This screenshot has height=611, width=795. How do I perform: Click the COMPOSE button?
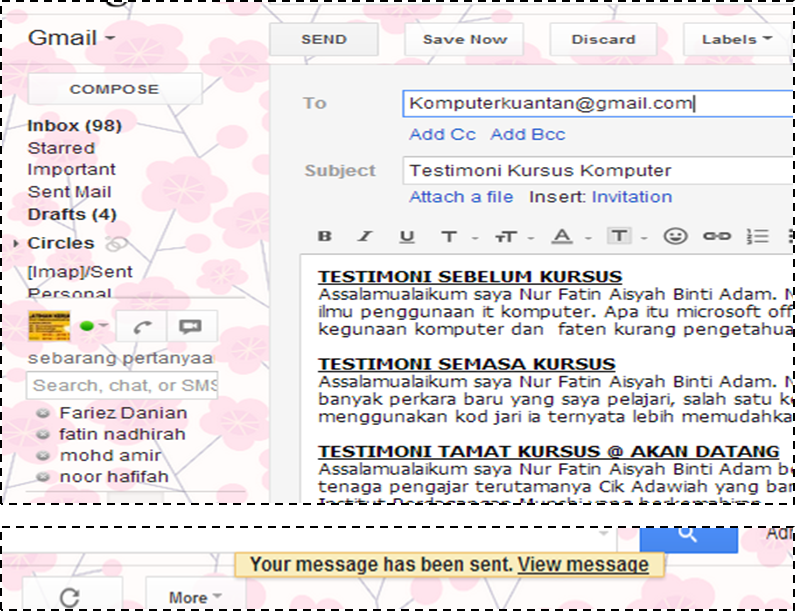pos(115,89)
